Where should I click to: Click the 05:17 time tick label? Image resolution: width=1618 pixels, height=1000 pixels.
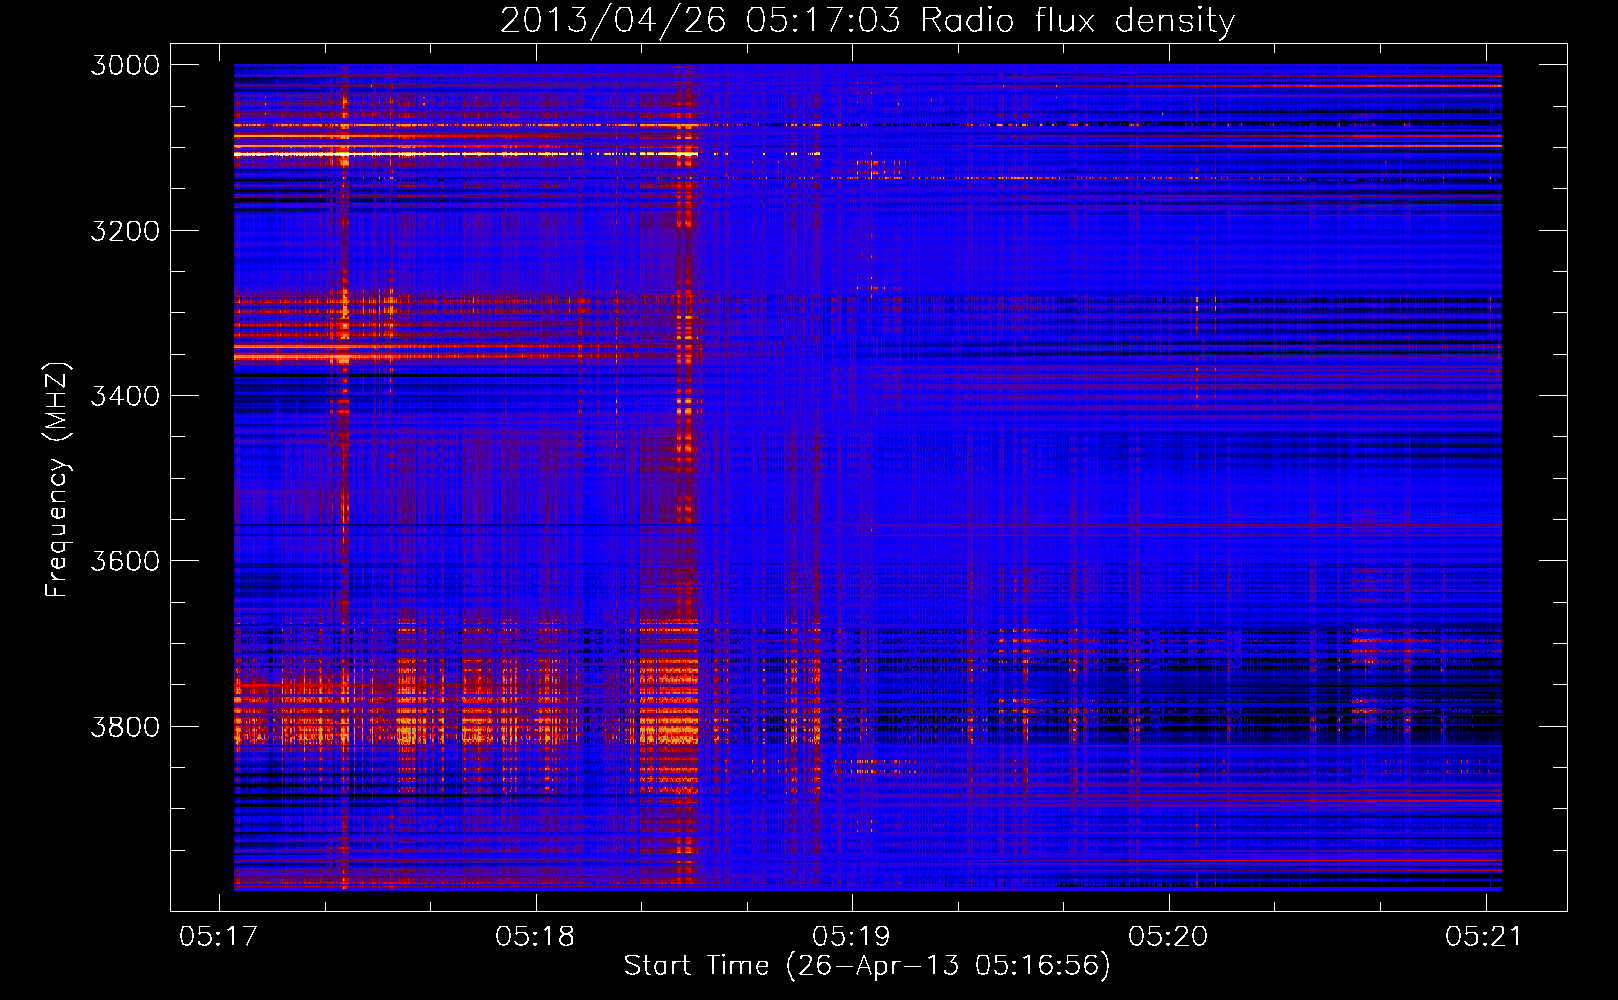218,937
